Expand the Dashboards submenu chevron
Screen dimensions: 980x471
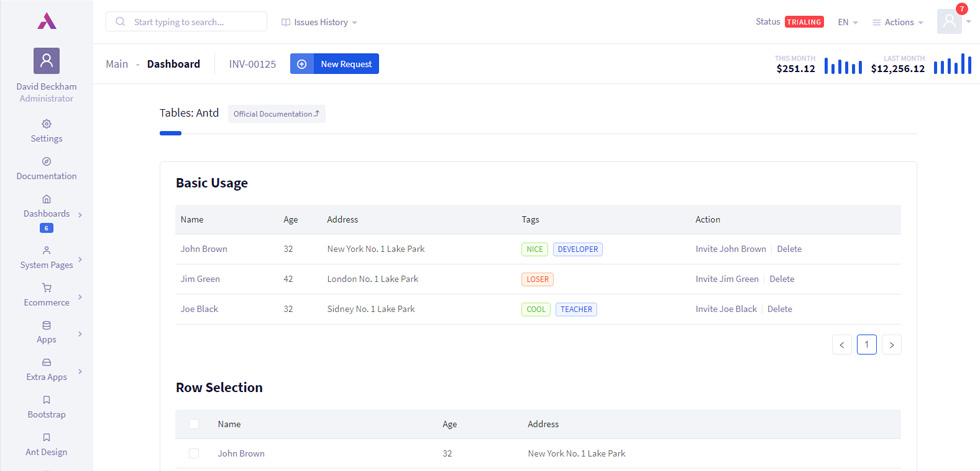coord(80,214)
